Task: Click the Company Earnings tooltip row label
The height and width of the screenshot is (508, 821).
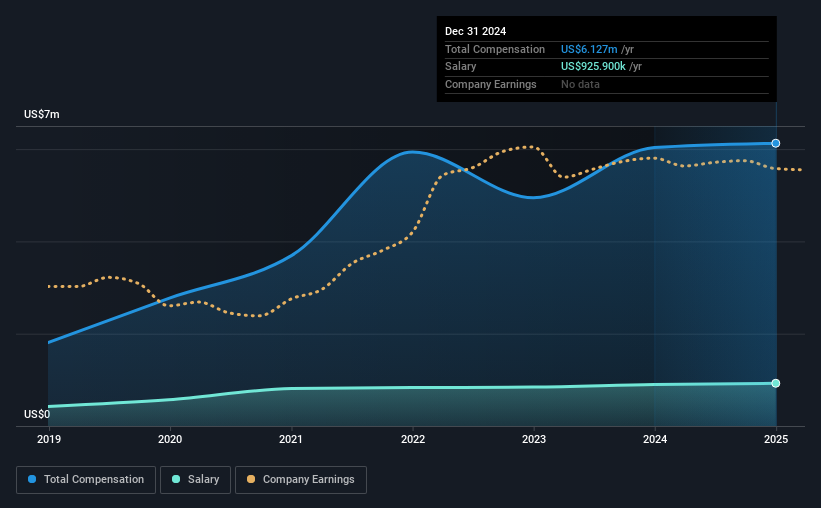Action: [x=491, y=84]
